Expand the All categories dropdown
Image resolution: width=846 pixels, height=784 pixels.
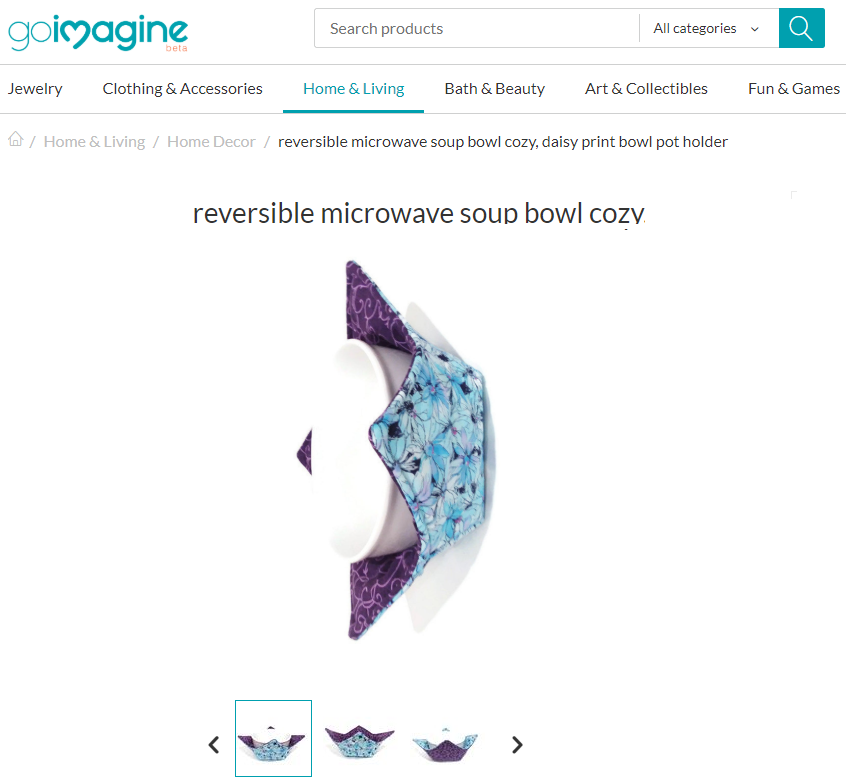click(x=708, y=28)
